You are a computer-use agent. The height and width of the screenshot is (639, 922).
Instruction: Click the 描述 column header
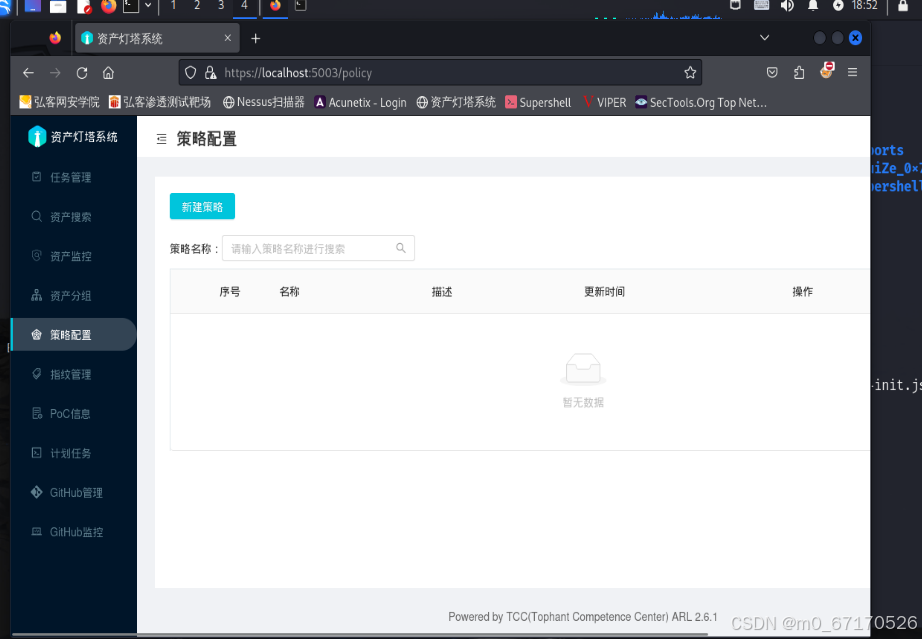tap(442, 292)
